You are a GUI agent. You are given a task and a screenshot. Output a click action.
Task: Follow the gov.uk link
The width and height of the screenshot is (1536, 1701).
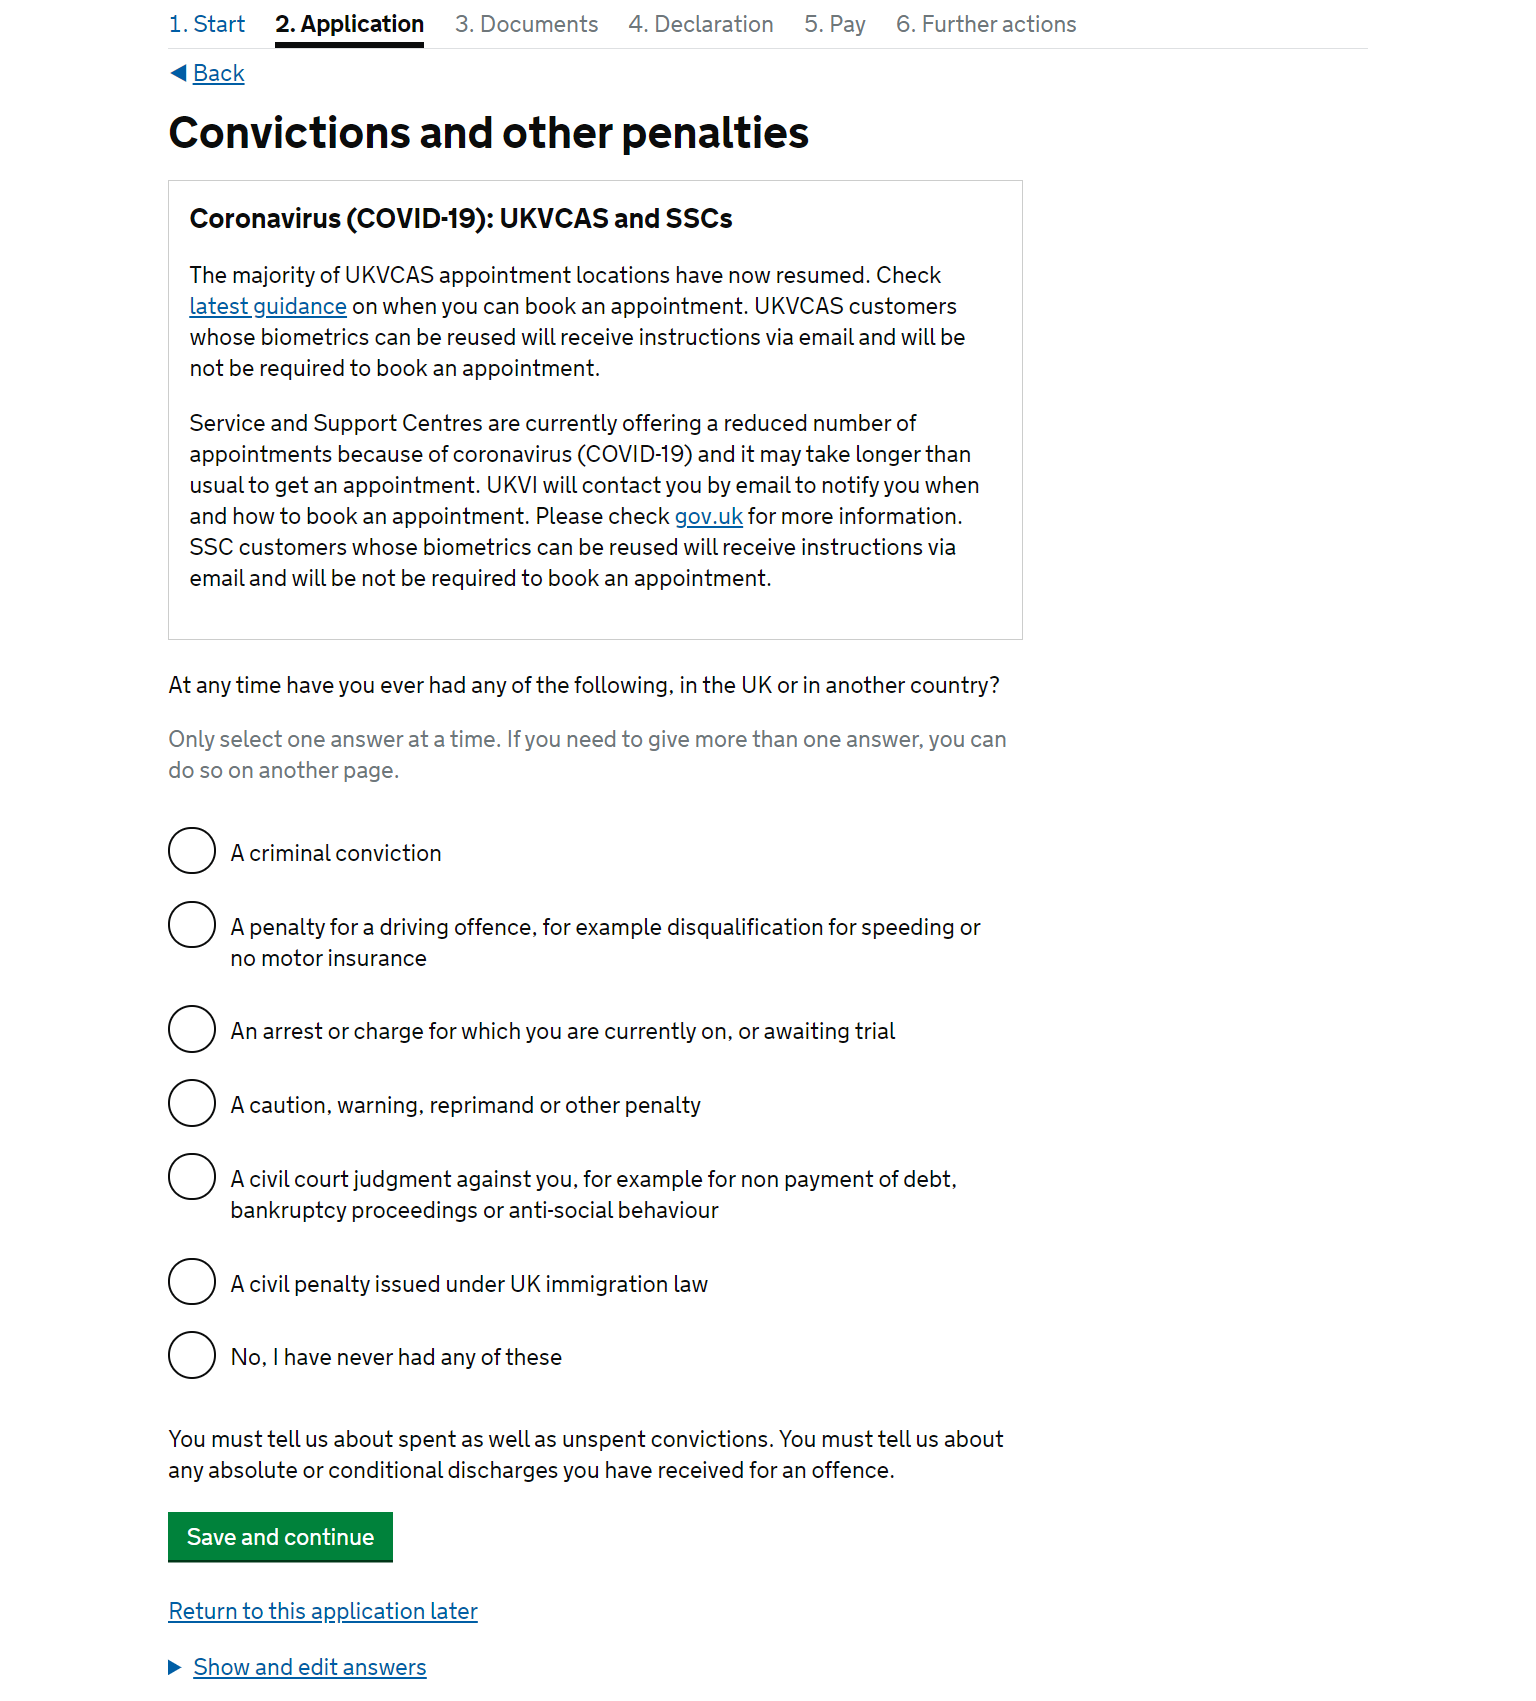pos(708,516)
